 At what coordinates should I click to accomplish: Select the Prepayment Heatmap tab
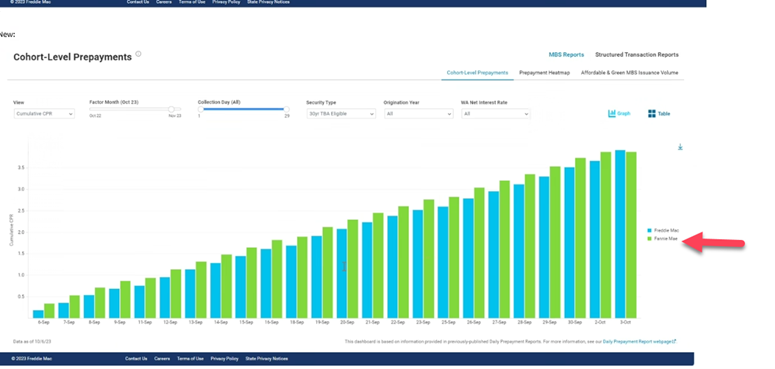pyautogui.click(x=544, y=73)
